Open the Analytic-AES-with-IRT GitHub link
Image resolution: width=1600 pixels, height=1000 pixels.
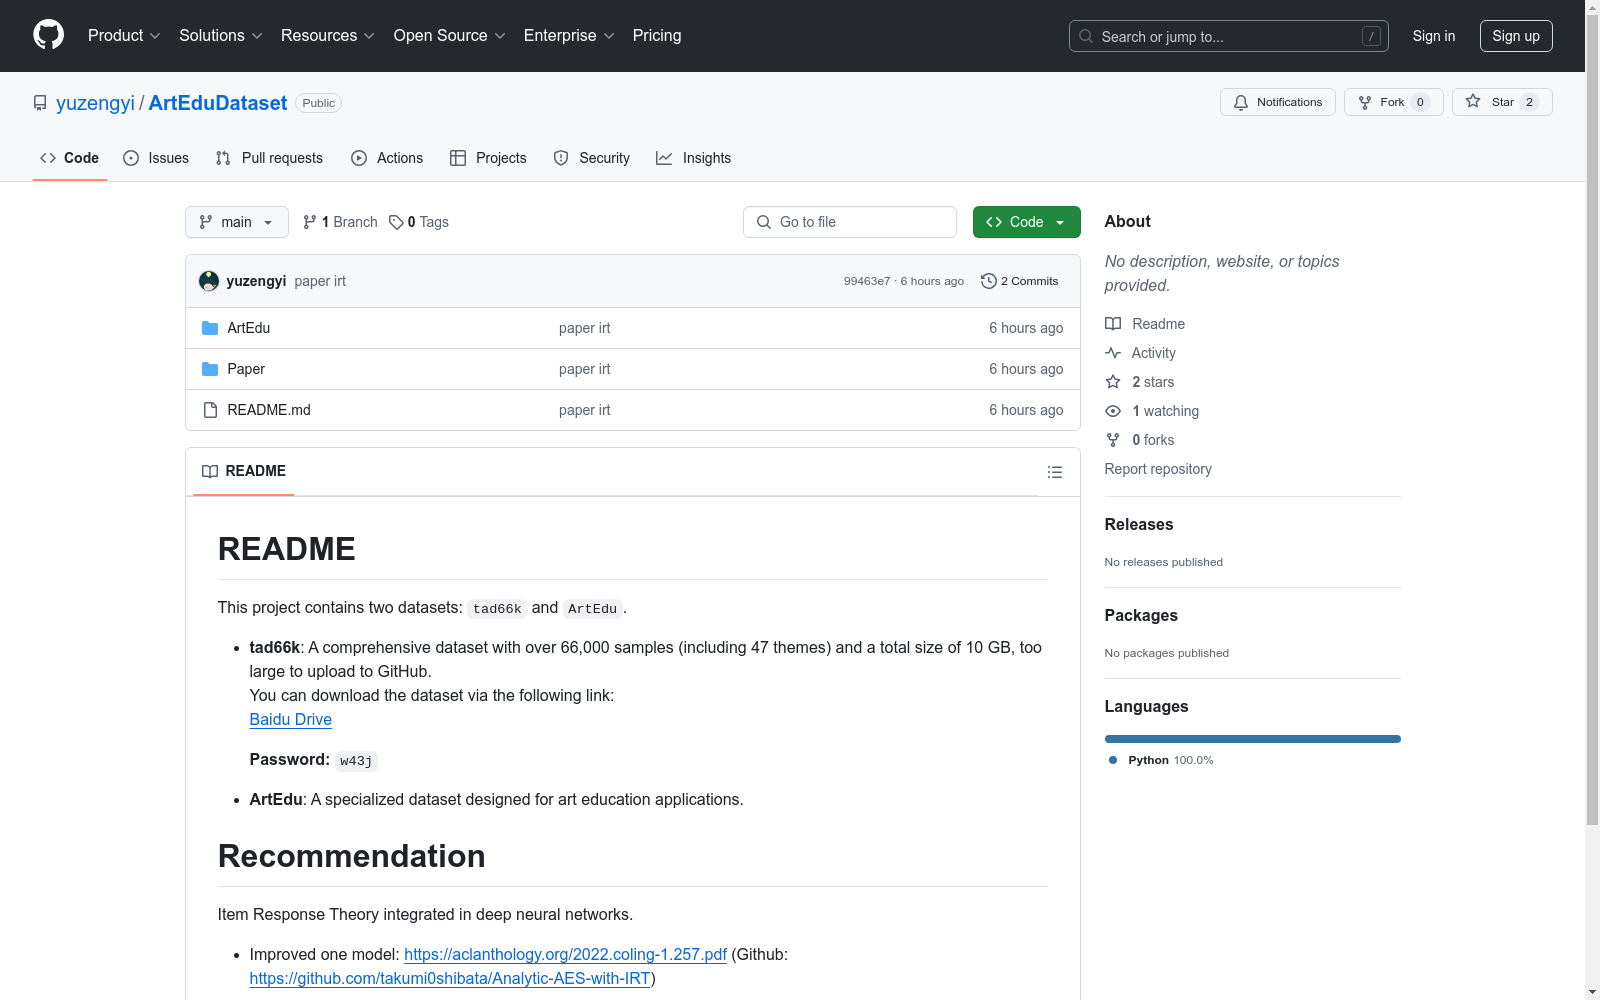tap(450, 978)
